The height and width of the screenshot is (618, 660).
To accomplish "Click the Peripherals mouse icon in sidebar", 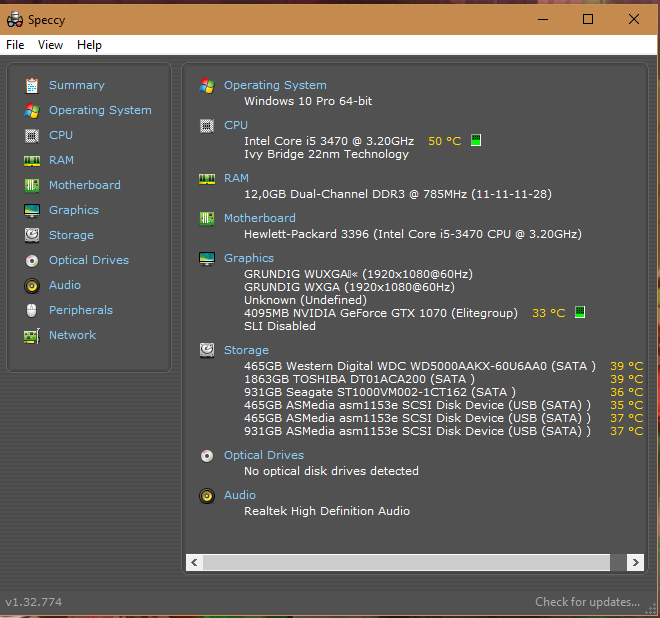I will coord(32,311).
